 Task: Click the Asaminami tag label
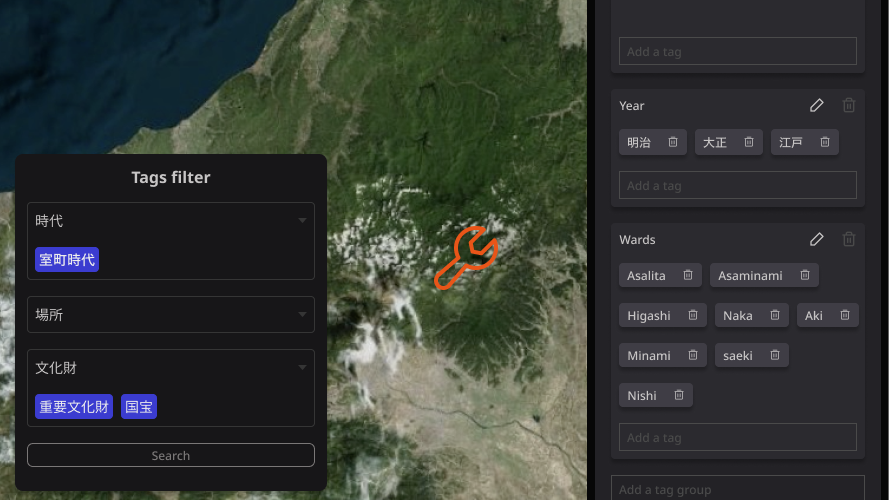(750, 276)
